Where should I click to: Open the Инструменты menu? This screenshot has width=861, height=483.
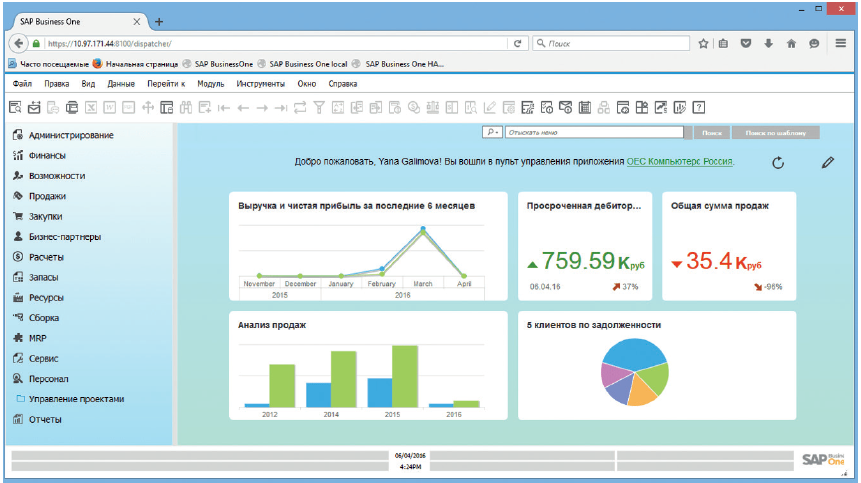pyautogui.click(x=260, y=84)
